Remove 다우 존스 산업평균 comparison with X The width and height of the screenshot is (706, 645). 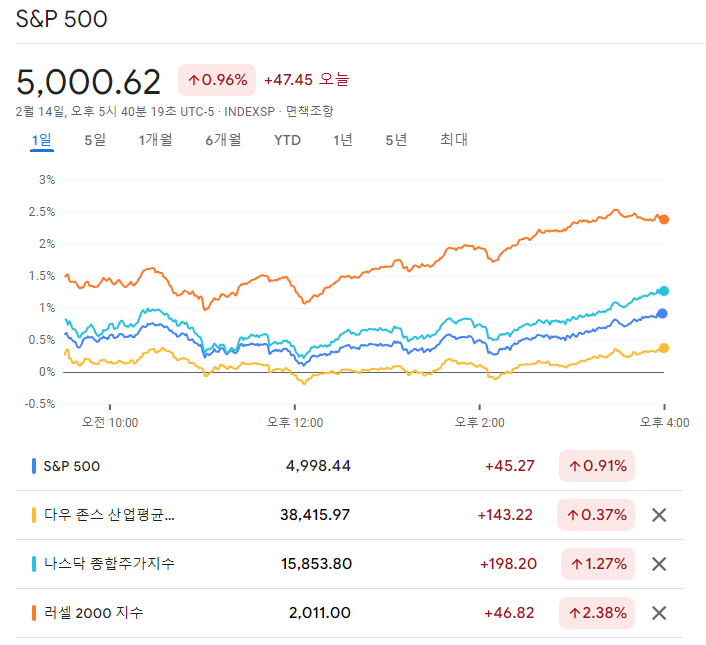(659, 515)
